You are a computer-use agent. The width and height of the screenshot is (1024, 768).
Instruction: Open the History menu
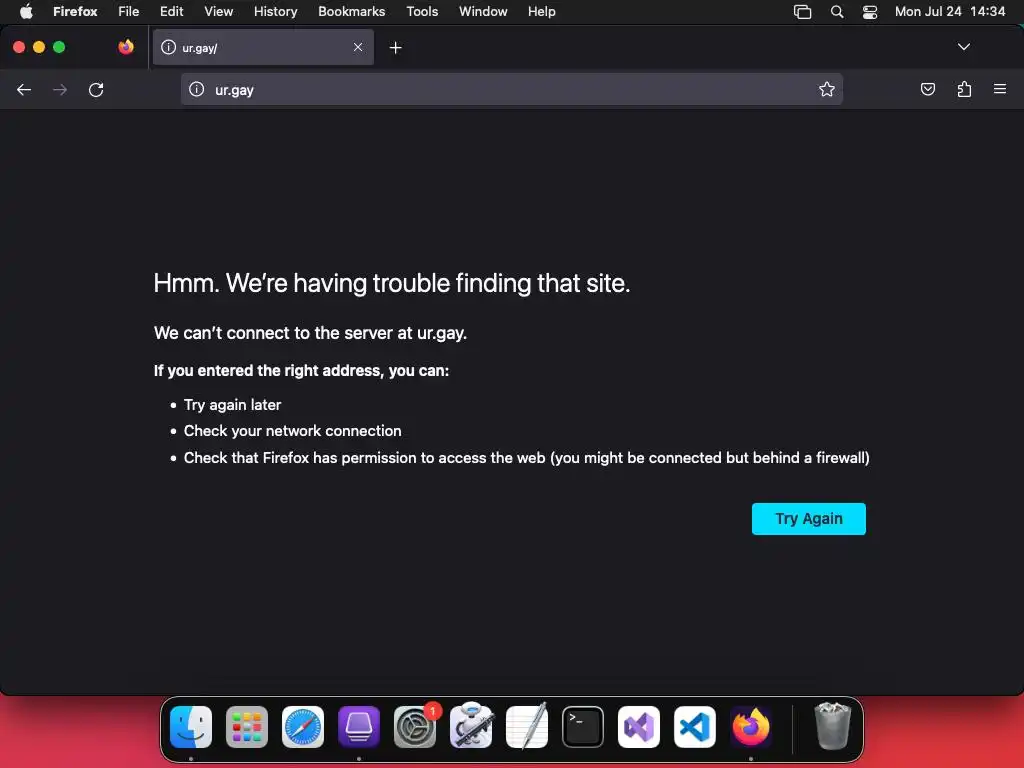[x=275, y=11]
